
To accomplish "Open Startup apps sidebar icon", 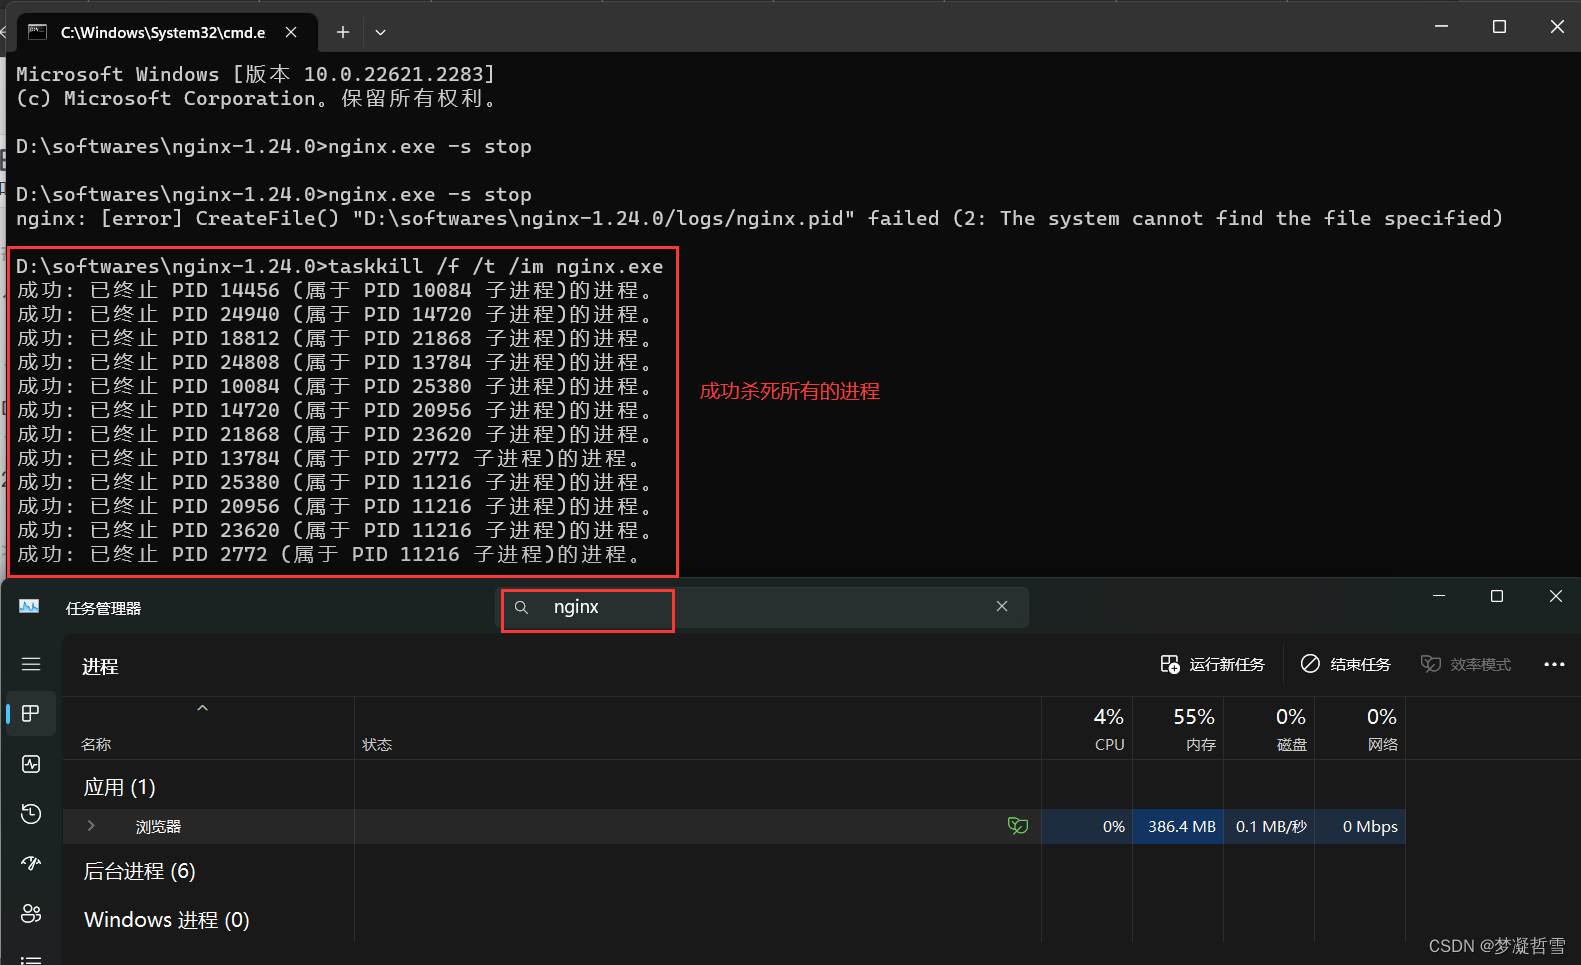I will (x=31, y=863).
